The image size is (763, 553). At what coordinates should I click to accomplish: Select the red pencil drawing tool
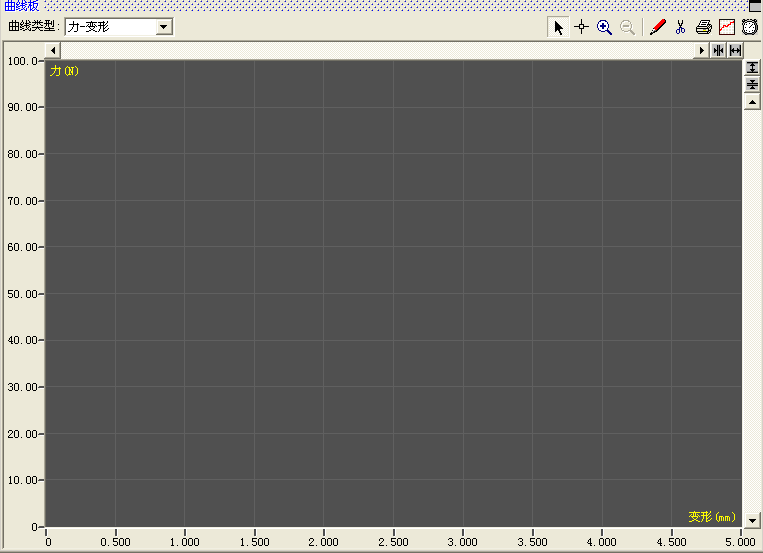tap(657, 27)
